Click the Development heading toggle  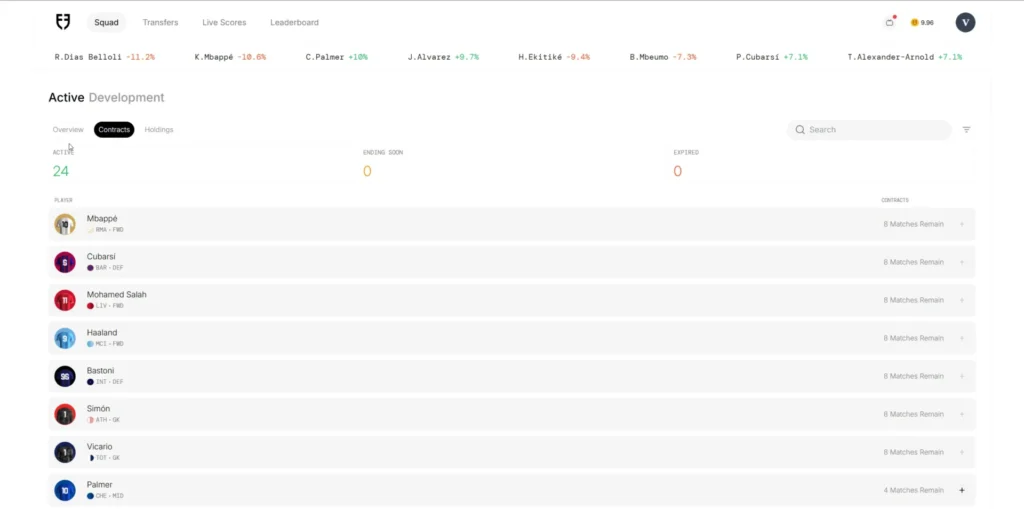(x=126, y=98)
